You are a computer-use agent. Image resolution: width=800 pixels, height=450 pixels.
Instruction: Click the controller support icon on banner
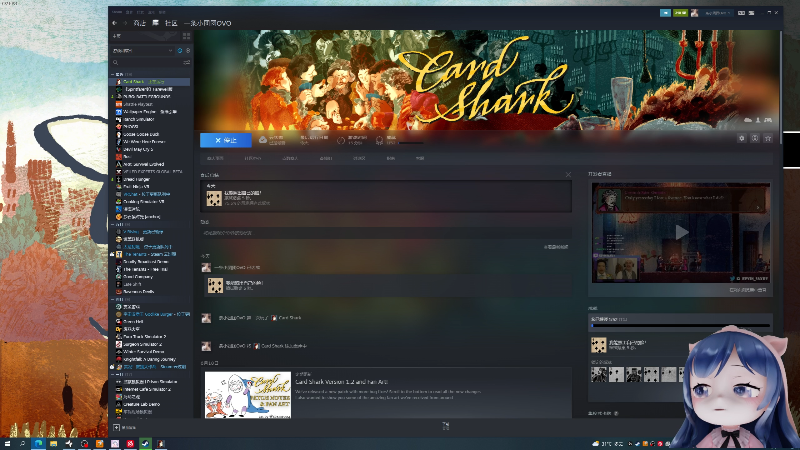(x=768, y=120)
